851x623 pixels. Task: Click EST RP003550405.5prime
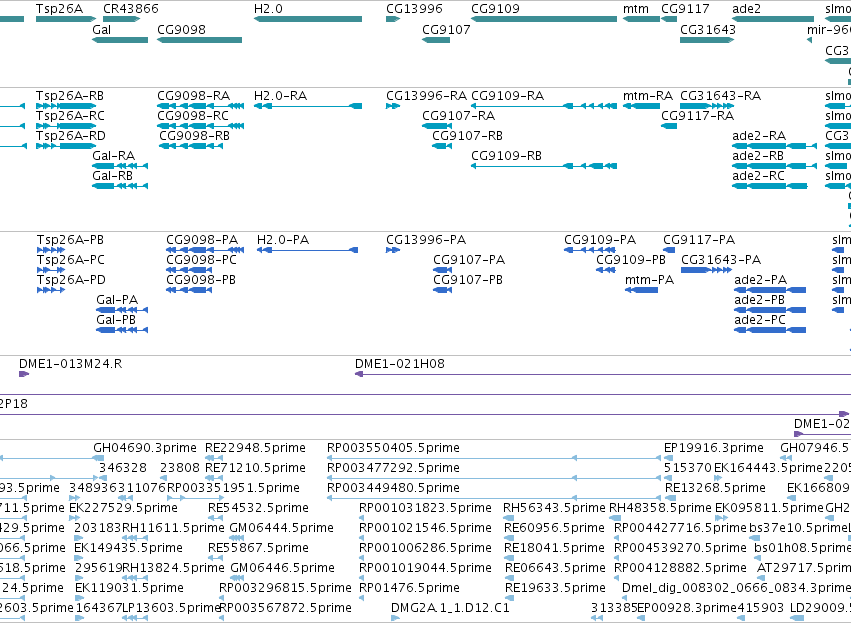(x=393, y=448)
